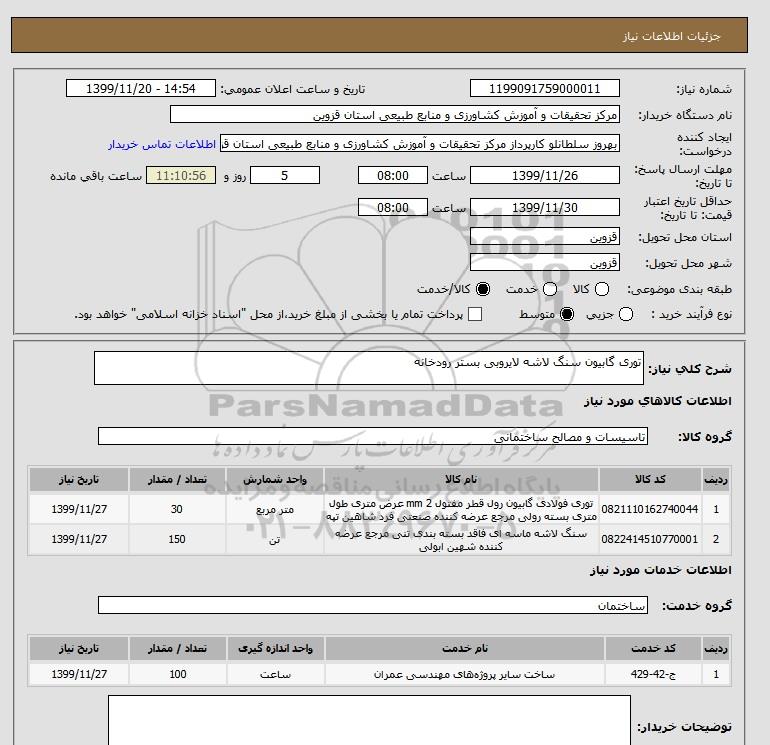Click the remaining time 11:10:56 field
Image resolution: width=770 pixels, height=745 pixels.
coord(181,175)
